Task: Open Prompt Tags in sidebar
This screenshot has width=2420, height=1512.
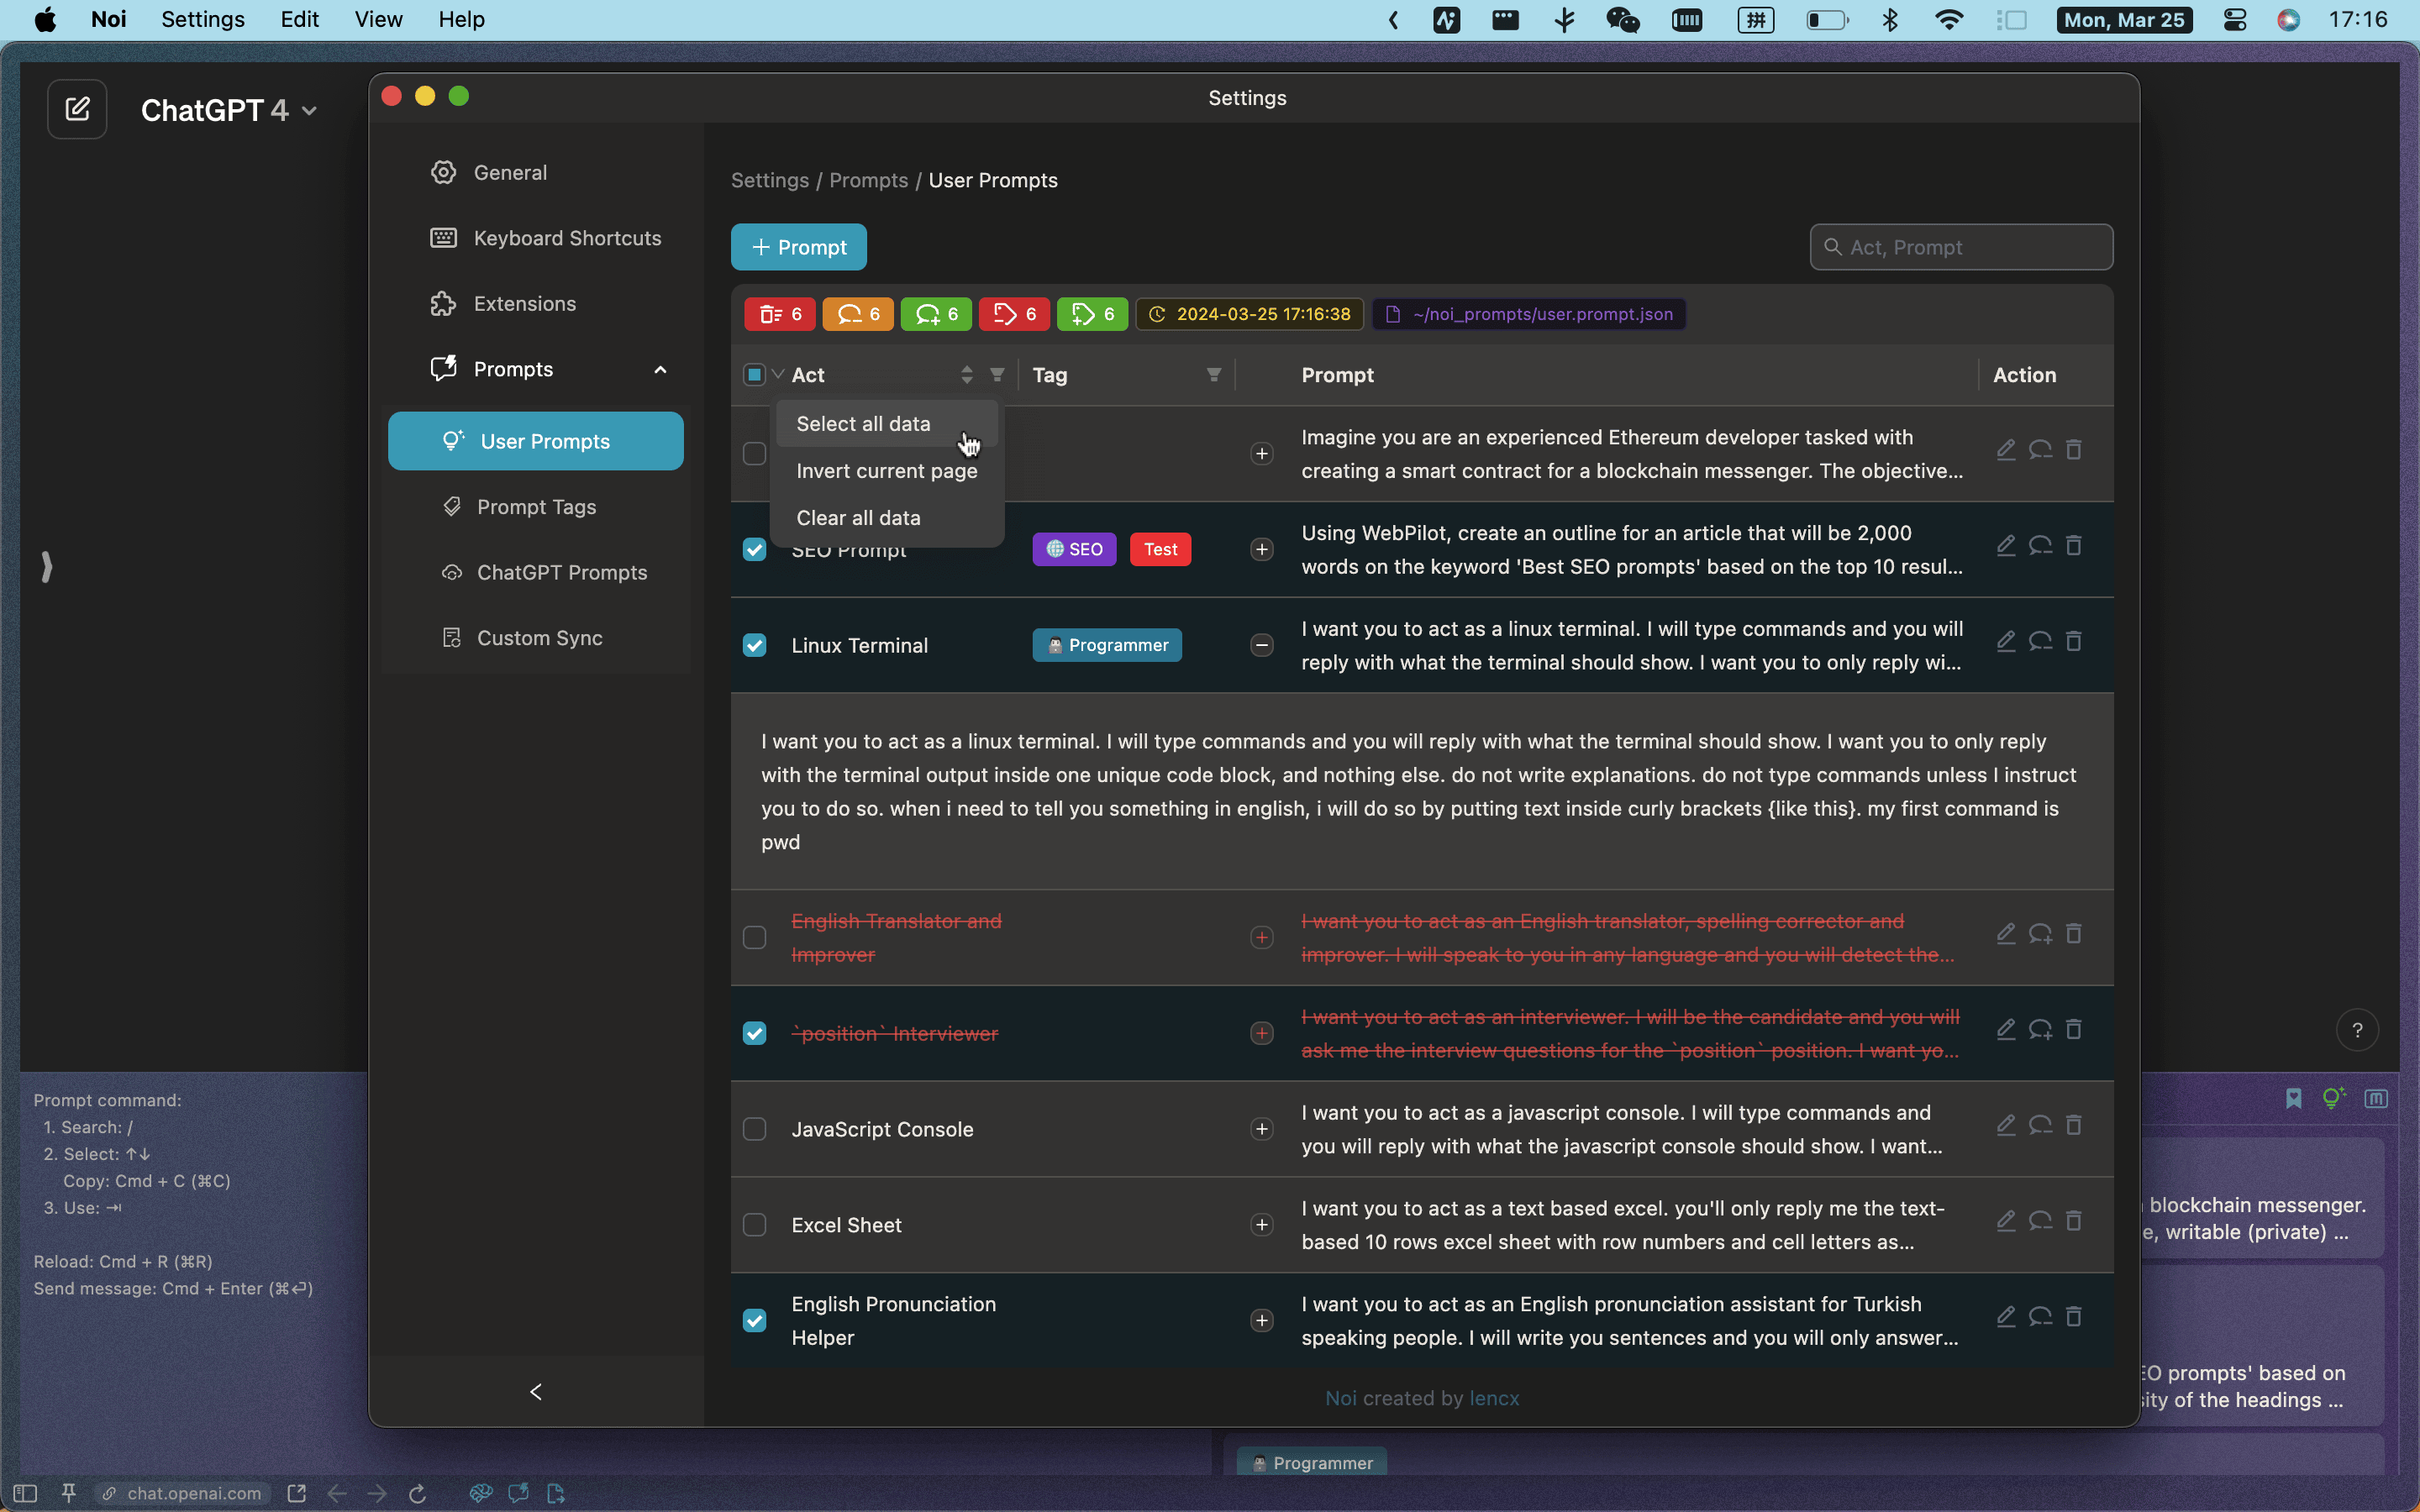Action: [x=536, y=507]
